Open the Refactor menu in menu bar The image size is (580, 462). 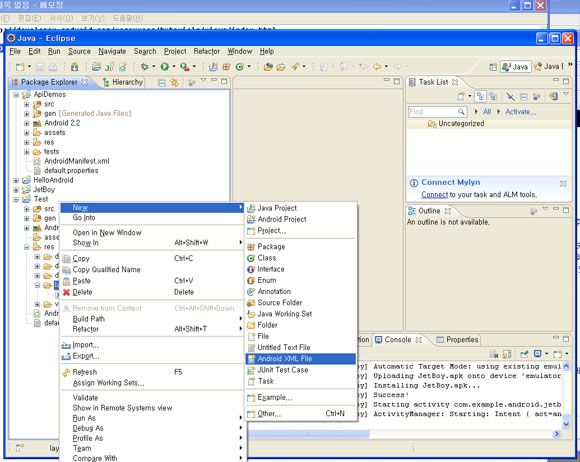(x=206, y=51)
